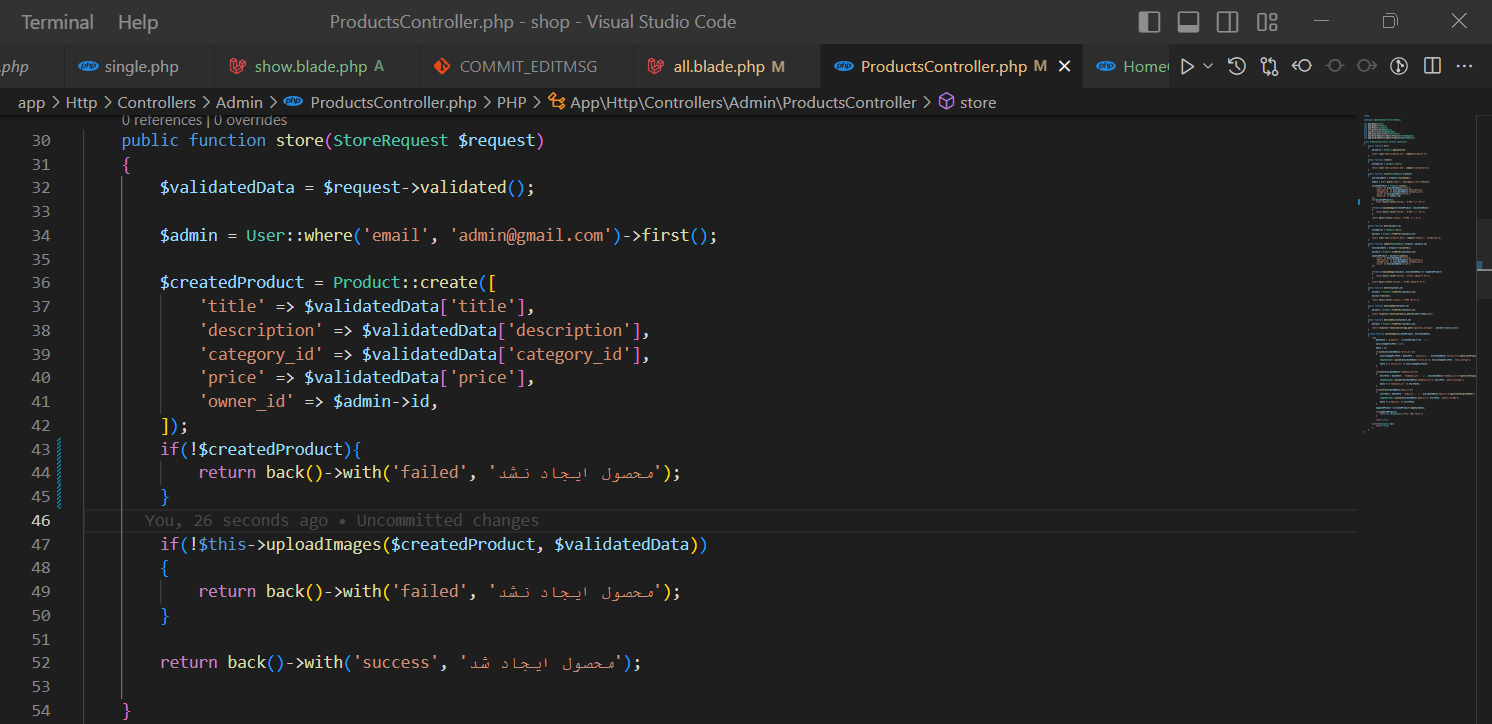Open the source control graph icon
The height and width of the screenshot is (724, 1492).
pos(1269,66)
